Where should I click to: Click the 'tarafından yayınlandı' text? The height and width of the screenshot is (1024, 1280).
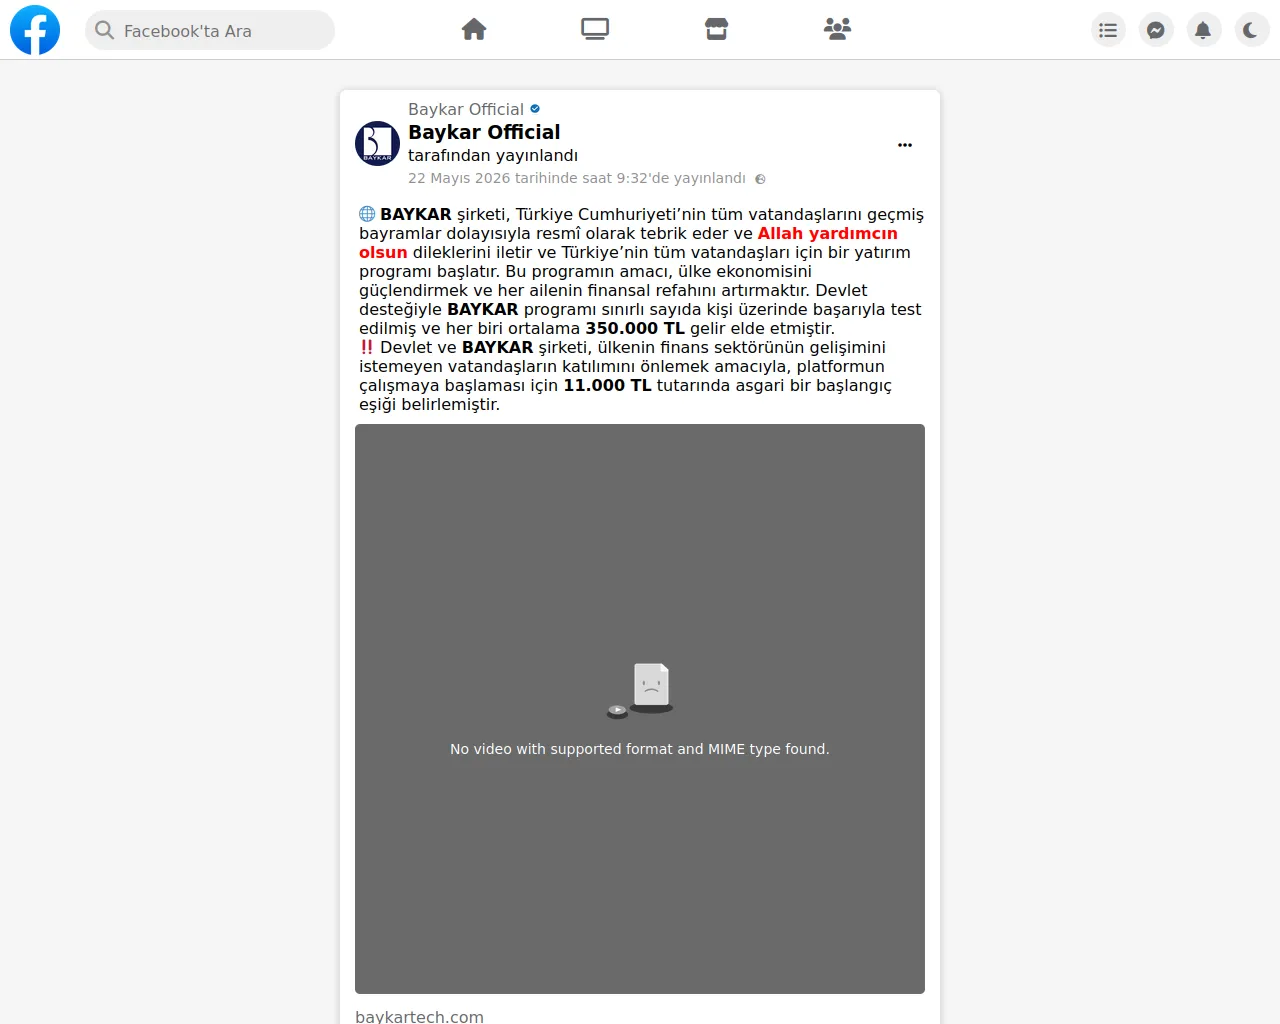493,155
